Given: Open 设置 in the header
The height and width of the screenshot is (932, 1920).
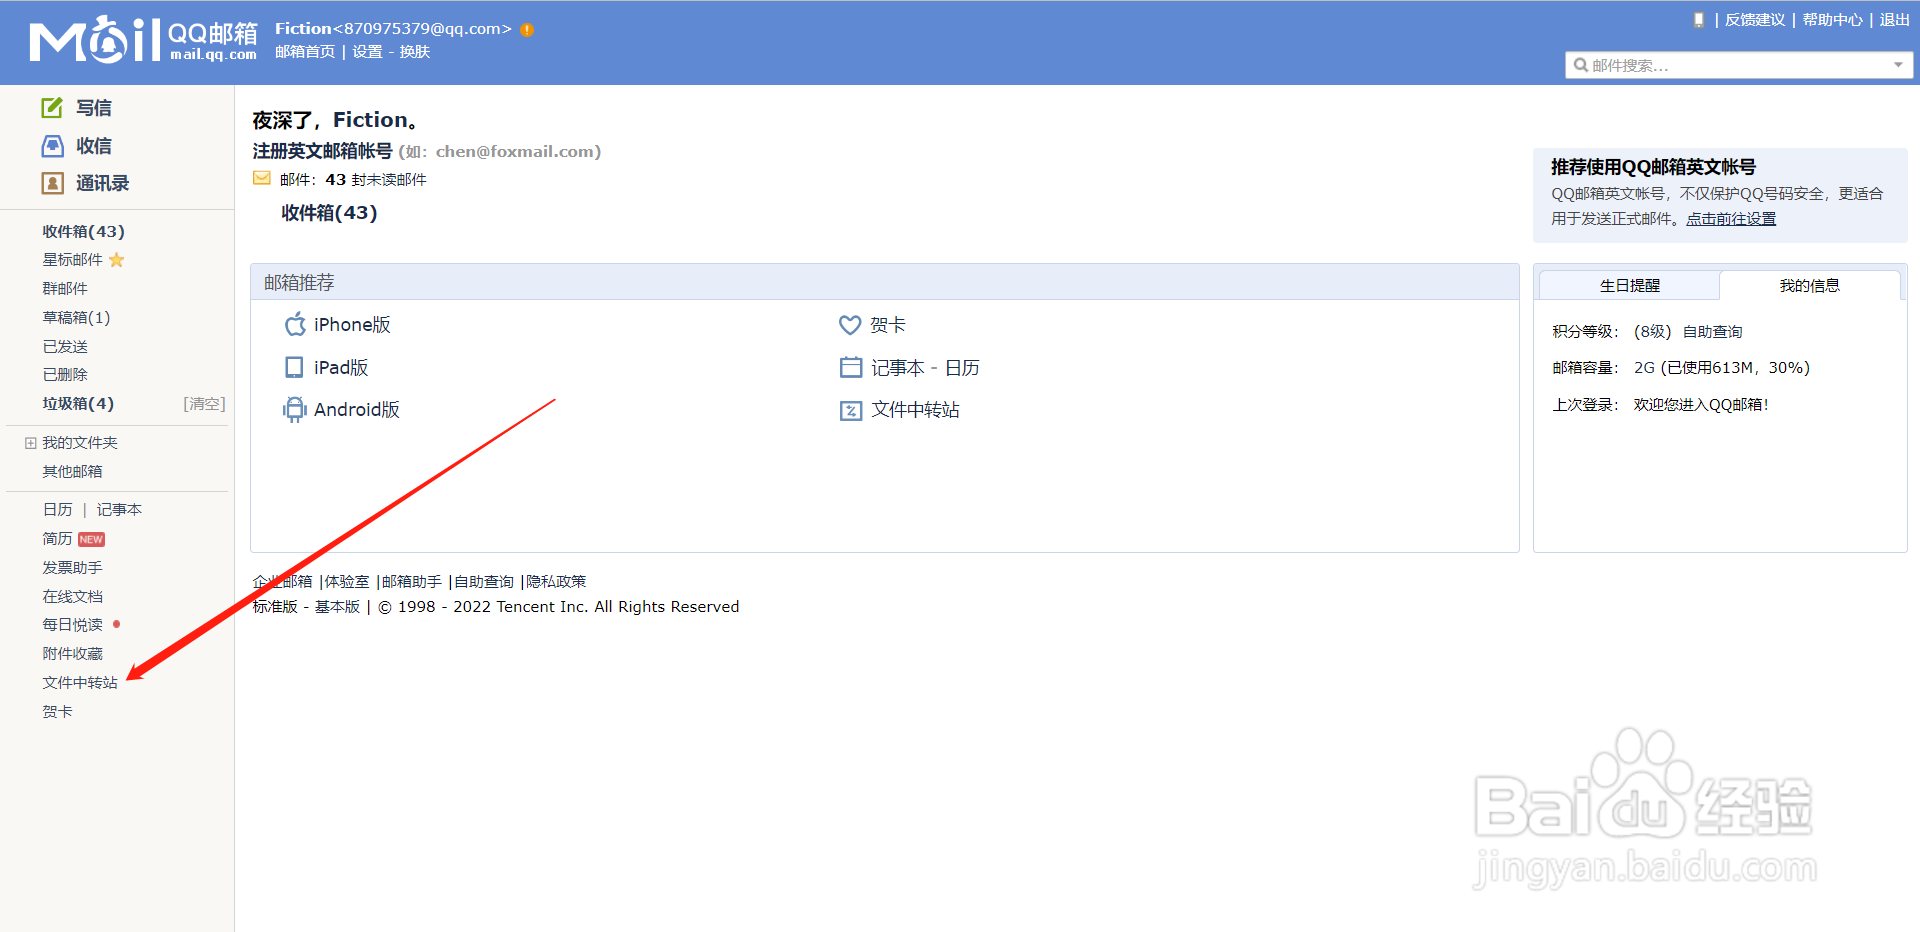Looking at the screenshot, I should point(367,52).
